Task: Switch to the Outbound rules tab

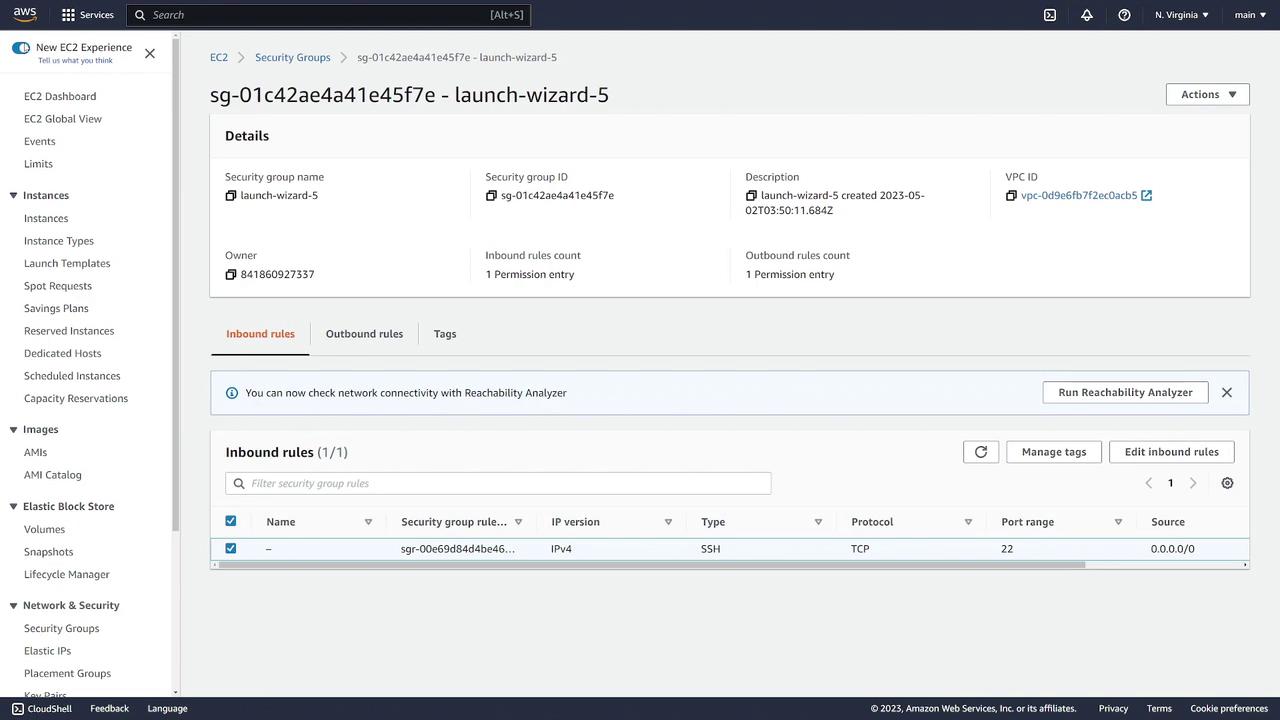Action: [x=364, y=334]
